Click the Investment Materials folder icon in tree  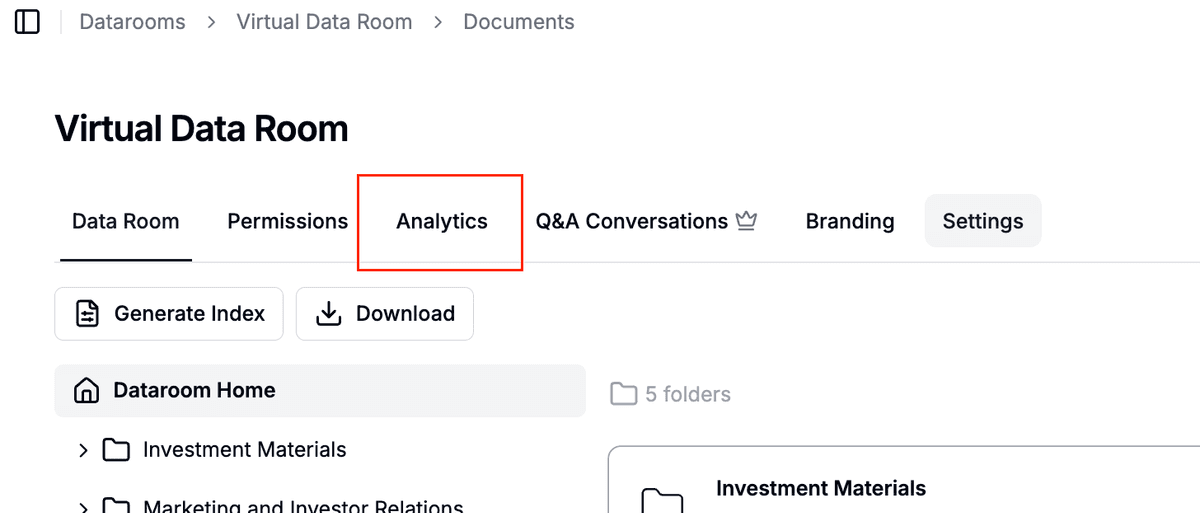point(117,450)
